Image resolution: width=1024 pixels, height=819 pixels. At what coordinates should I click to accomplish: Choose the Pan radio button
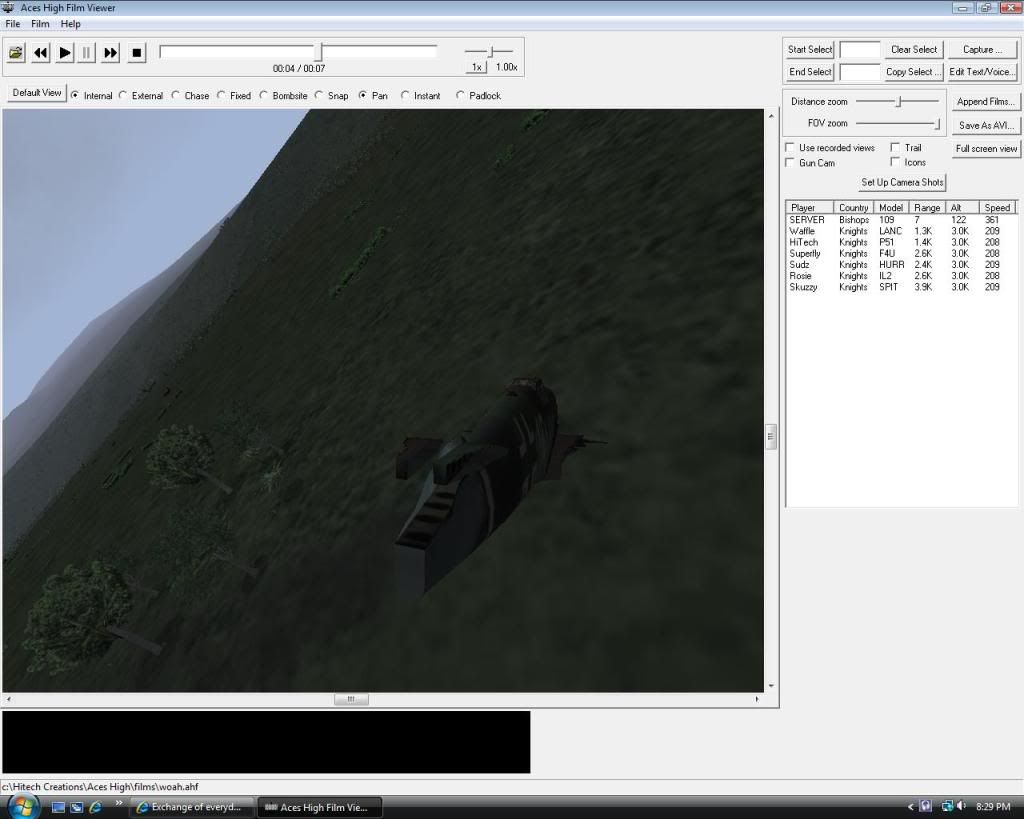coord(362,95)
